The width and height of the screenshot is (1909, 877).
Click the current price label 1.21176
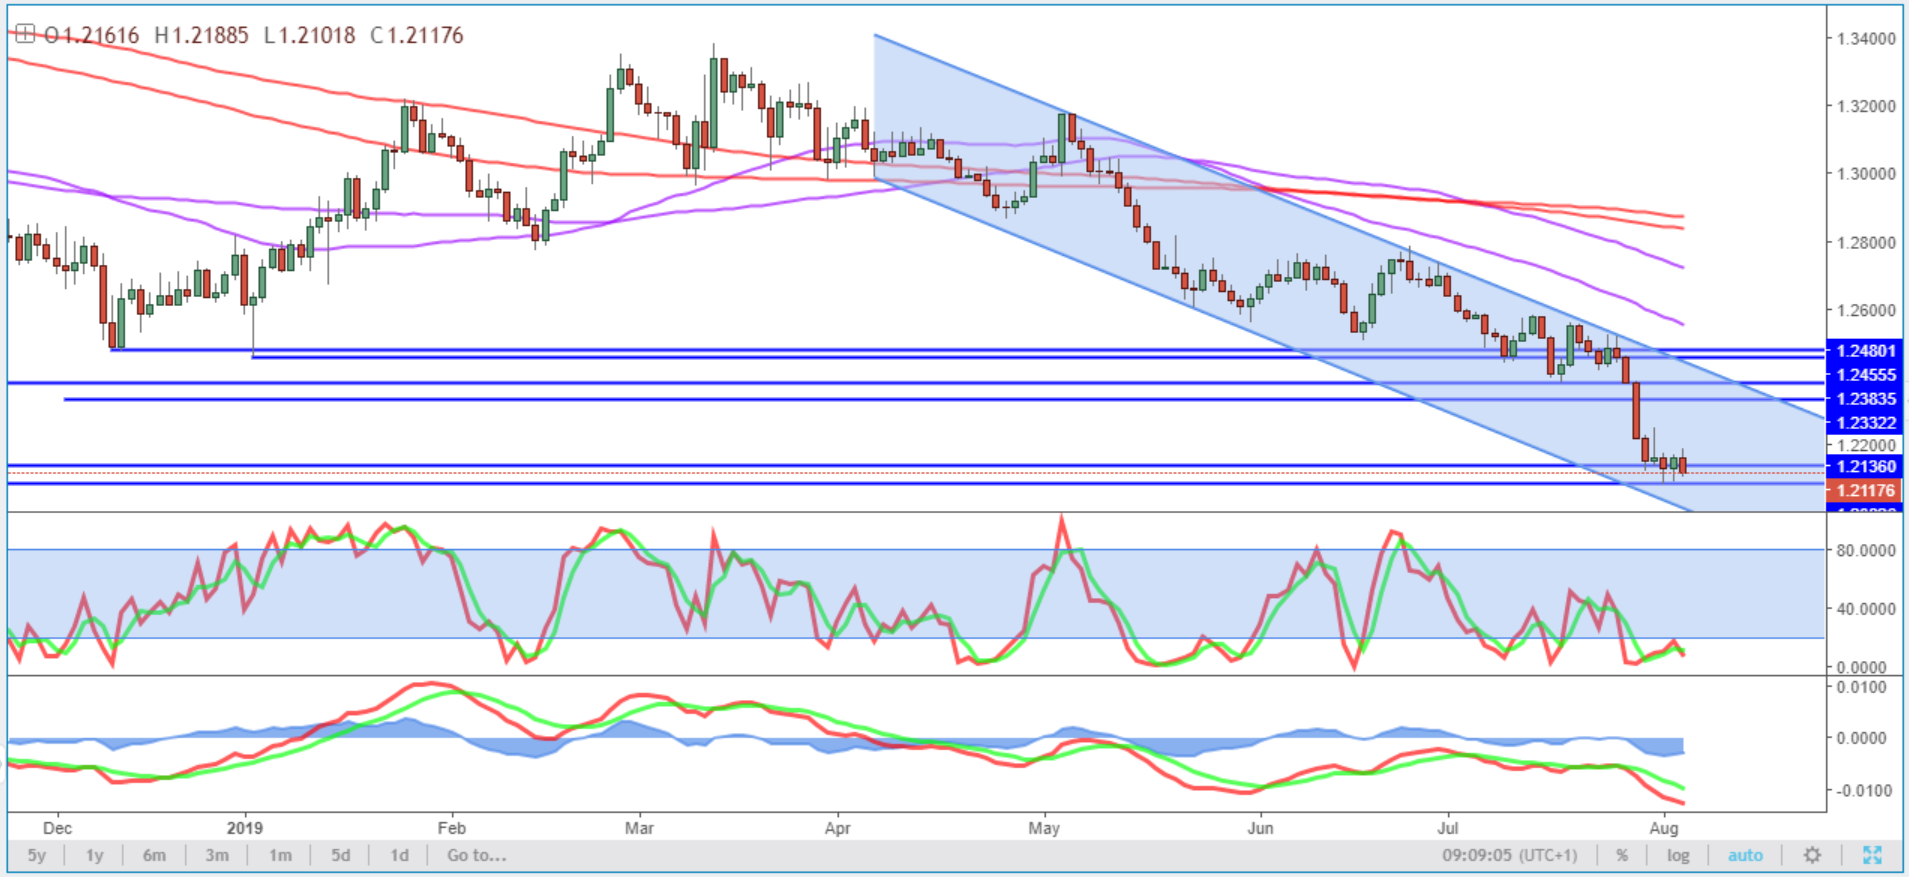point(1866,490)
